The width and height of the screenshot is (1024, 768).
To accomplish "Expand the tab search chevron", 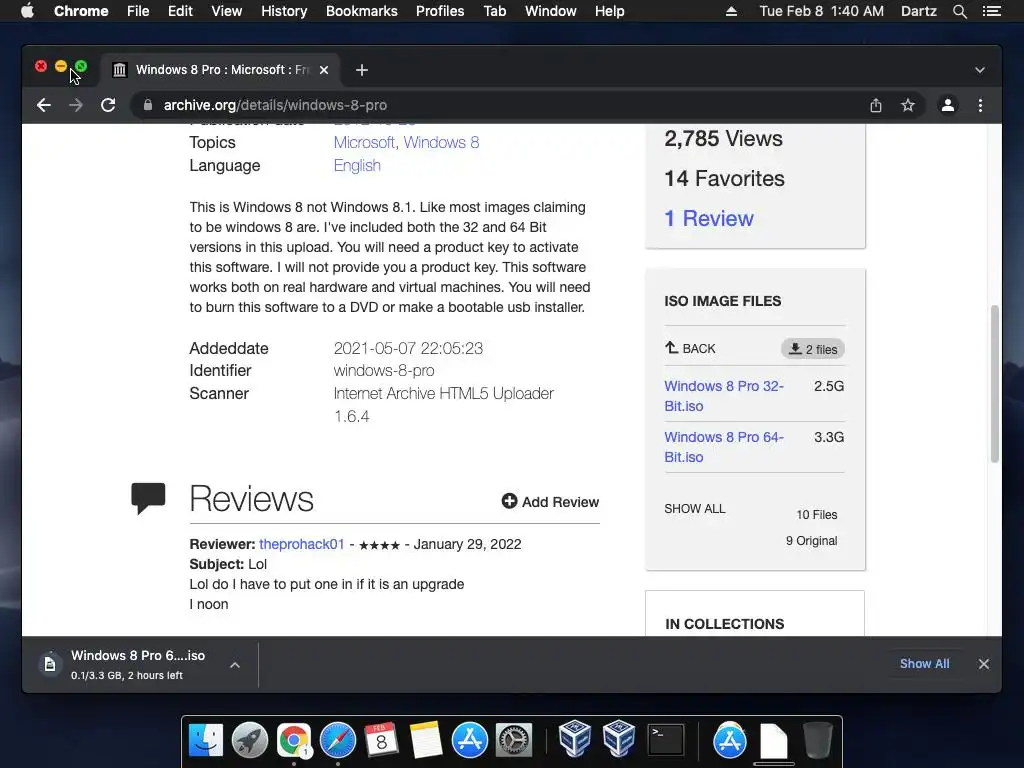I will [980, 70].
